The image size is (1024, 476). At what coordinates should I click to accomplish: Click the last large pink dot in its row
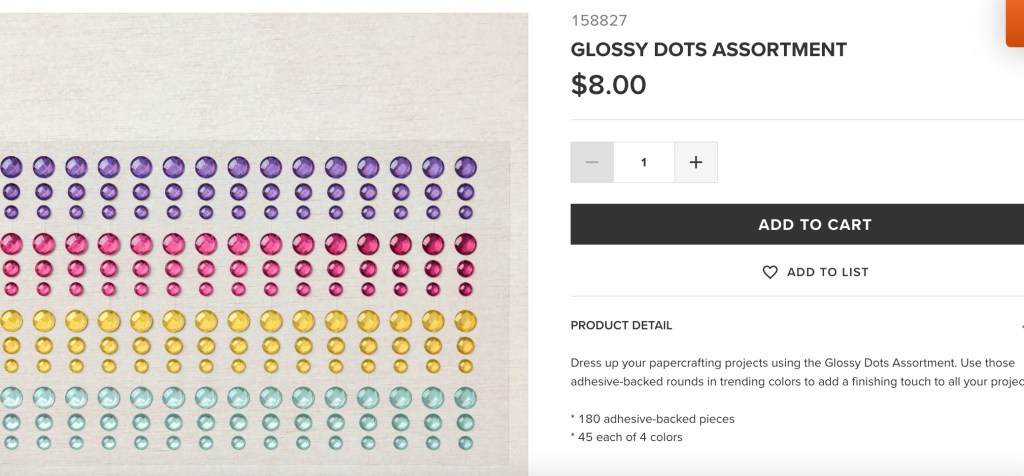(x=465, y=243)
